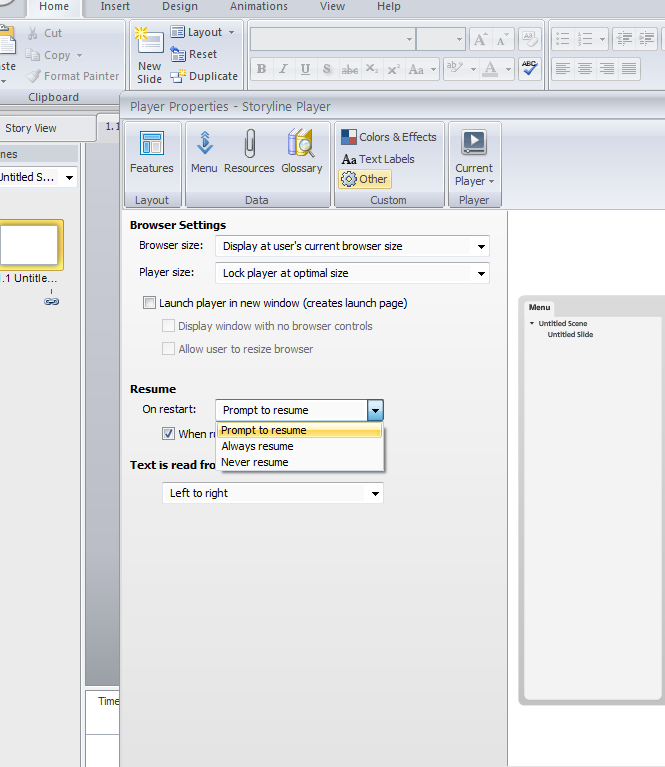This screenshot has height=767, width=665.
Task: Toggle Bold formatting
Action: (261, 69)
